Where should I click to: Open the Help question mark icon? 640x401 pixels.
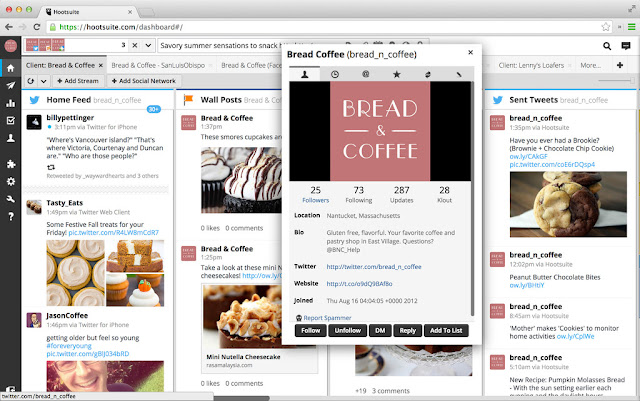tap(11, 216)
